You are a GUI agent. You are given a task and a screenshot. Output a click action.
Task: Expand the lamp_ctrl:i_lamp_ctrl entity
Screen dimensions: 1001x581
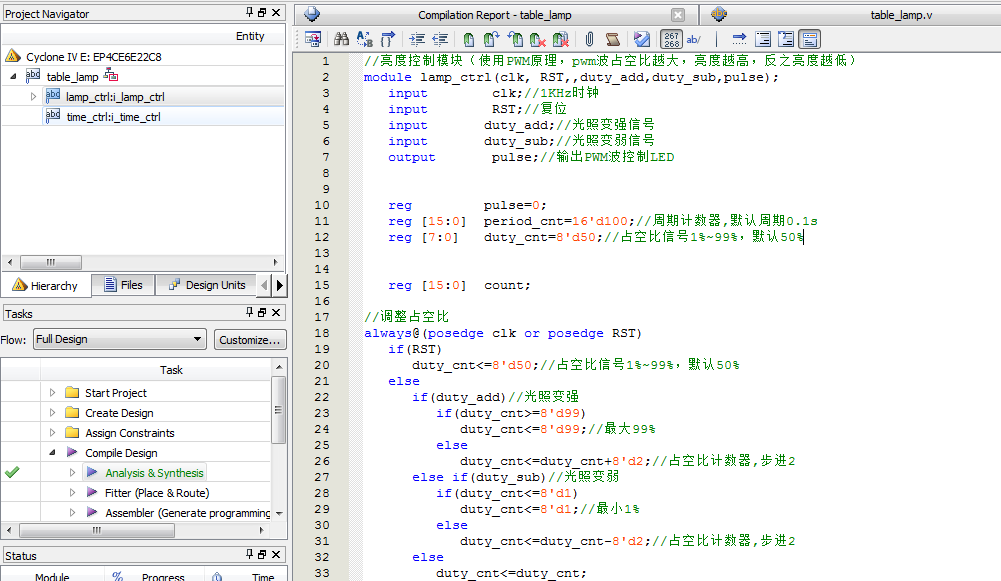(33, 96)
